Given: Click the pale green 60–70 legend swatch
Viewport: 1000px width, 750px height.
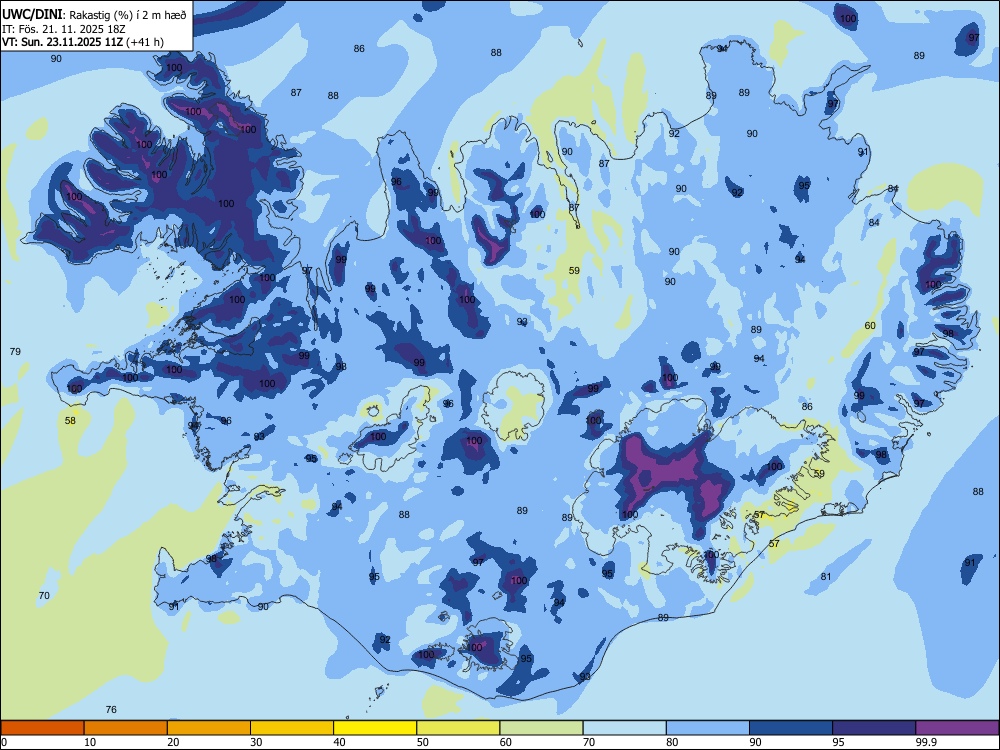Looking at the screenshot, I should coord(541,728).
